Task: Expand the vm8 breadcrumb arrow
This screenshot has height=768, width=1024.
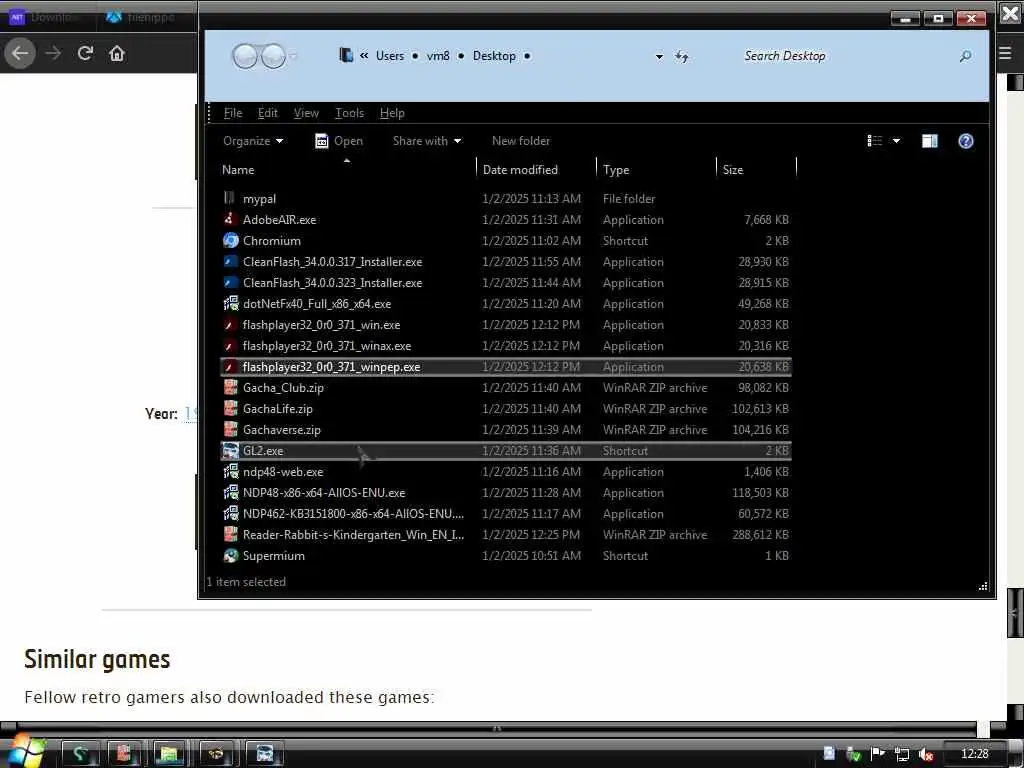Action: point(461,56)
